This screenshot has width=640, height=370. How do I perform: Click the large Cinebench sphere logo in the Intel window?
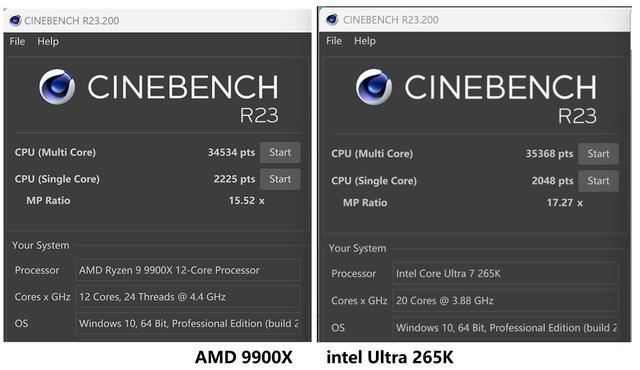[x=373, y=87]
